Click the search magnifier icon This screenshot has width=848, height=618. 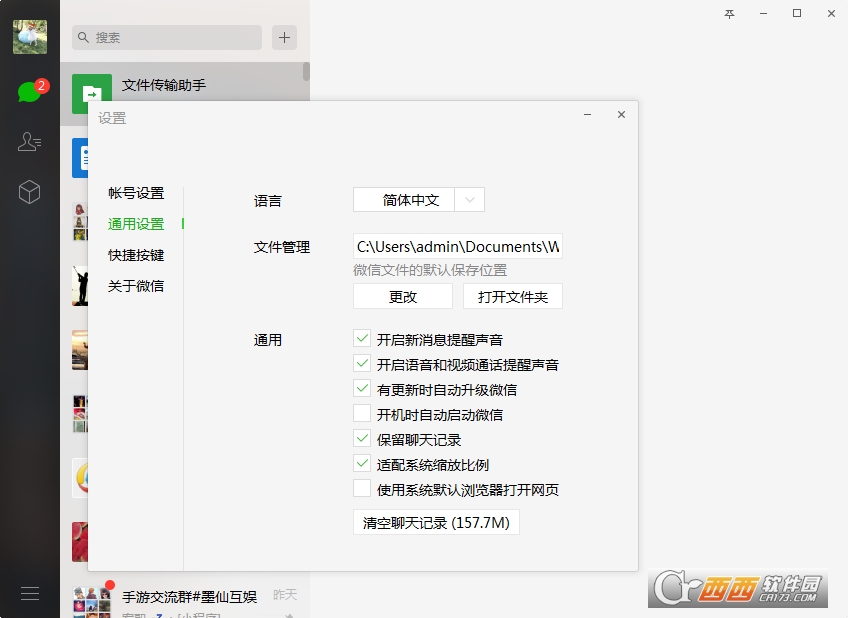83,37
